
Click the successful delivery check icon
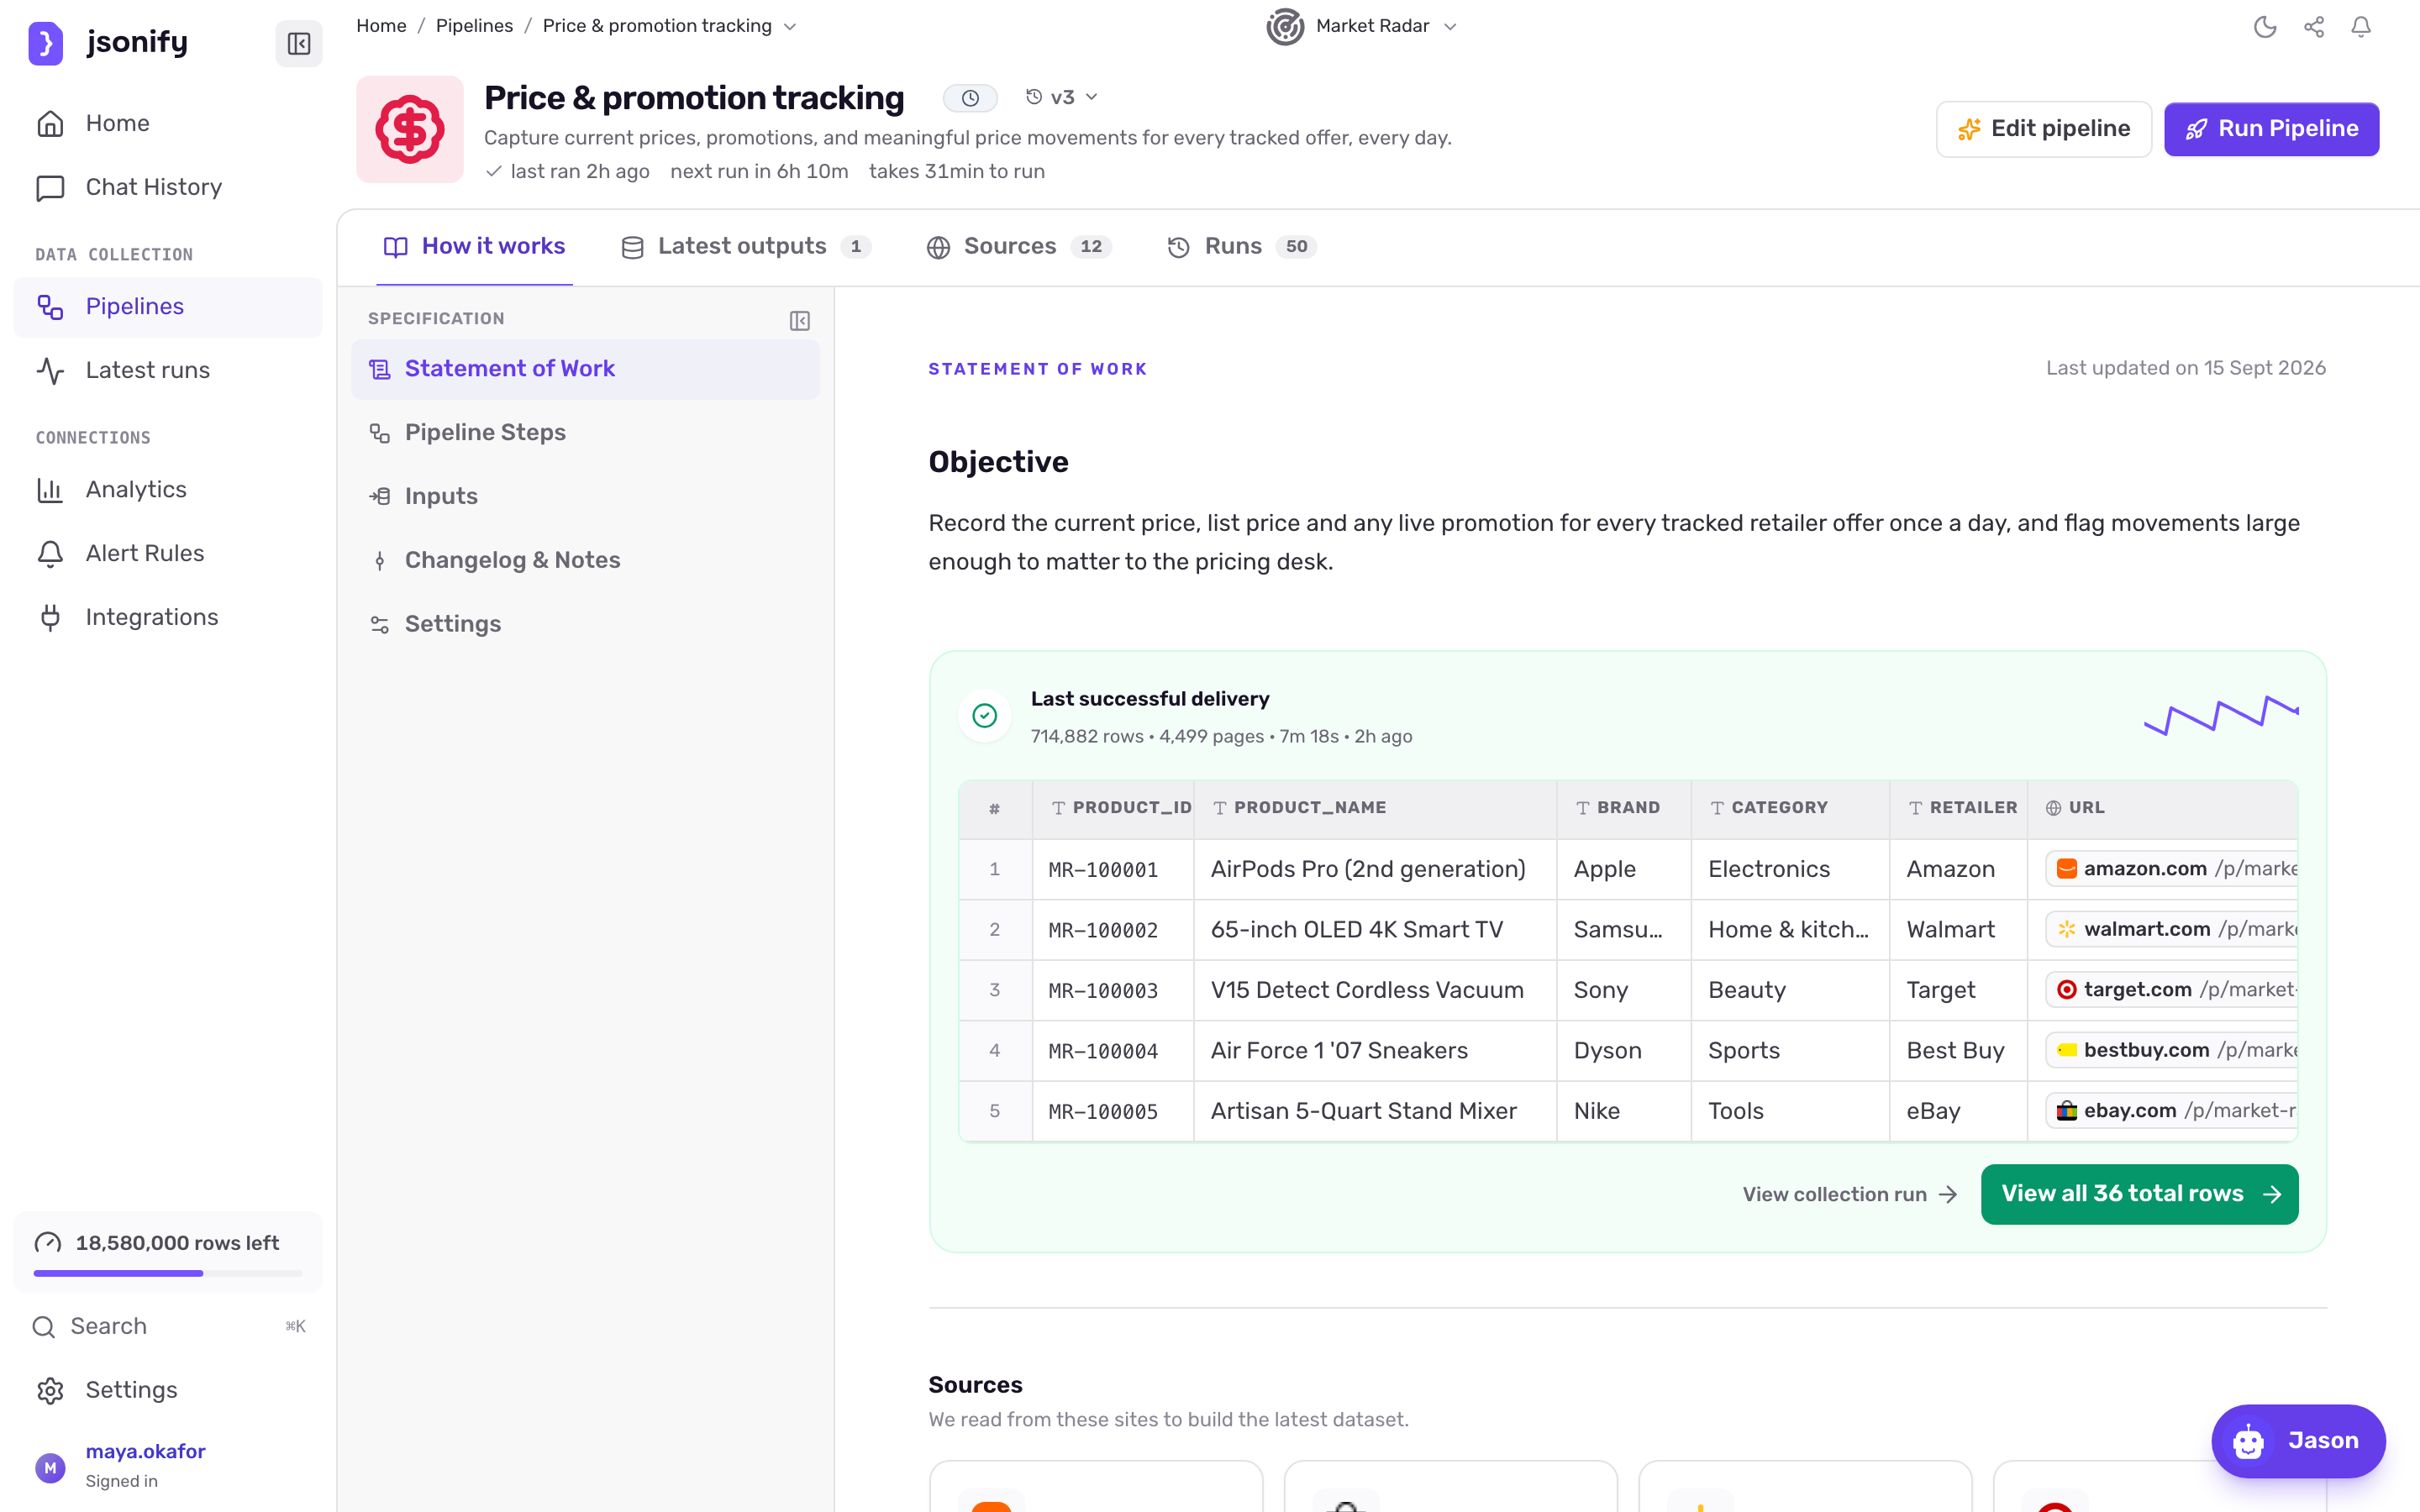(985, 716)
